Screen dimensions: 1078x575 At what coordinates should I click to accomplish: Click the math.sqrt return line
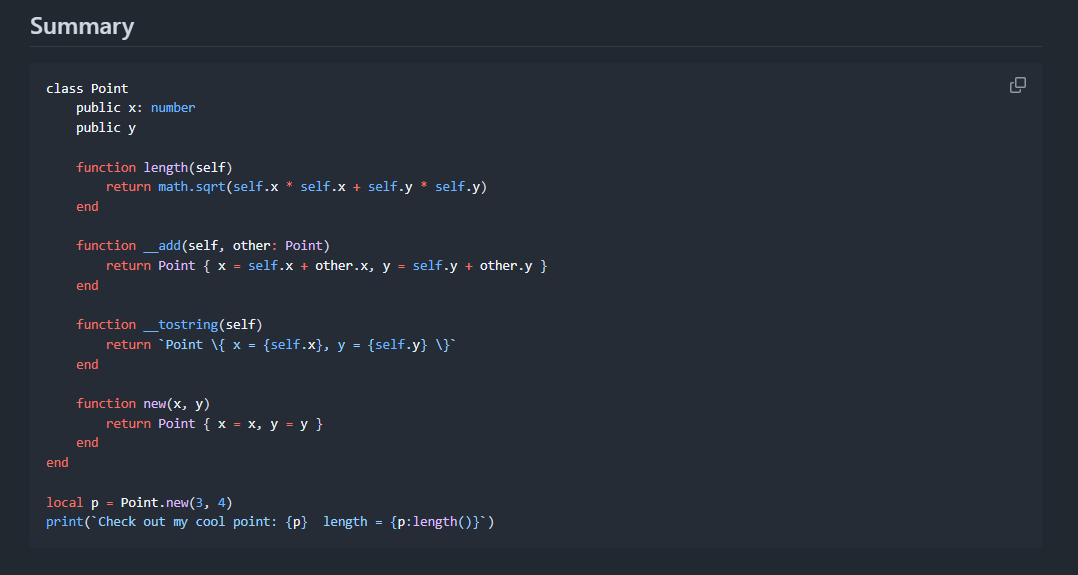296,187
